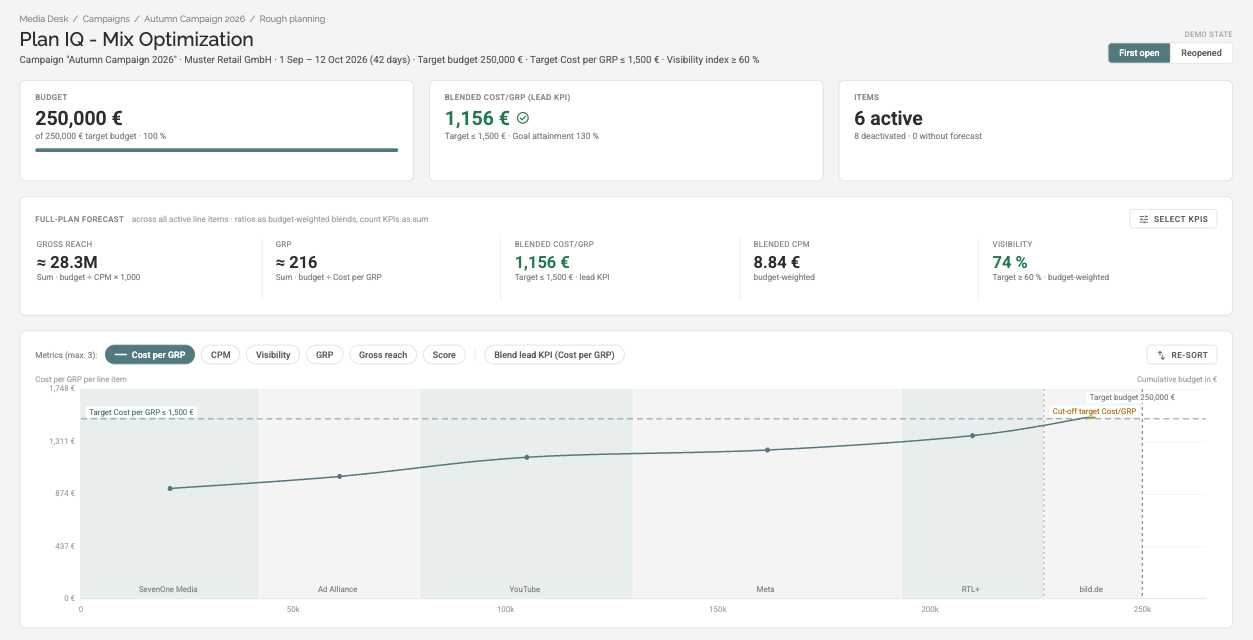Open the Media Desk breadcrumb
This screenshot has width=1253, height=640.
tap(42, 19)
